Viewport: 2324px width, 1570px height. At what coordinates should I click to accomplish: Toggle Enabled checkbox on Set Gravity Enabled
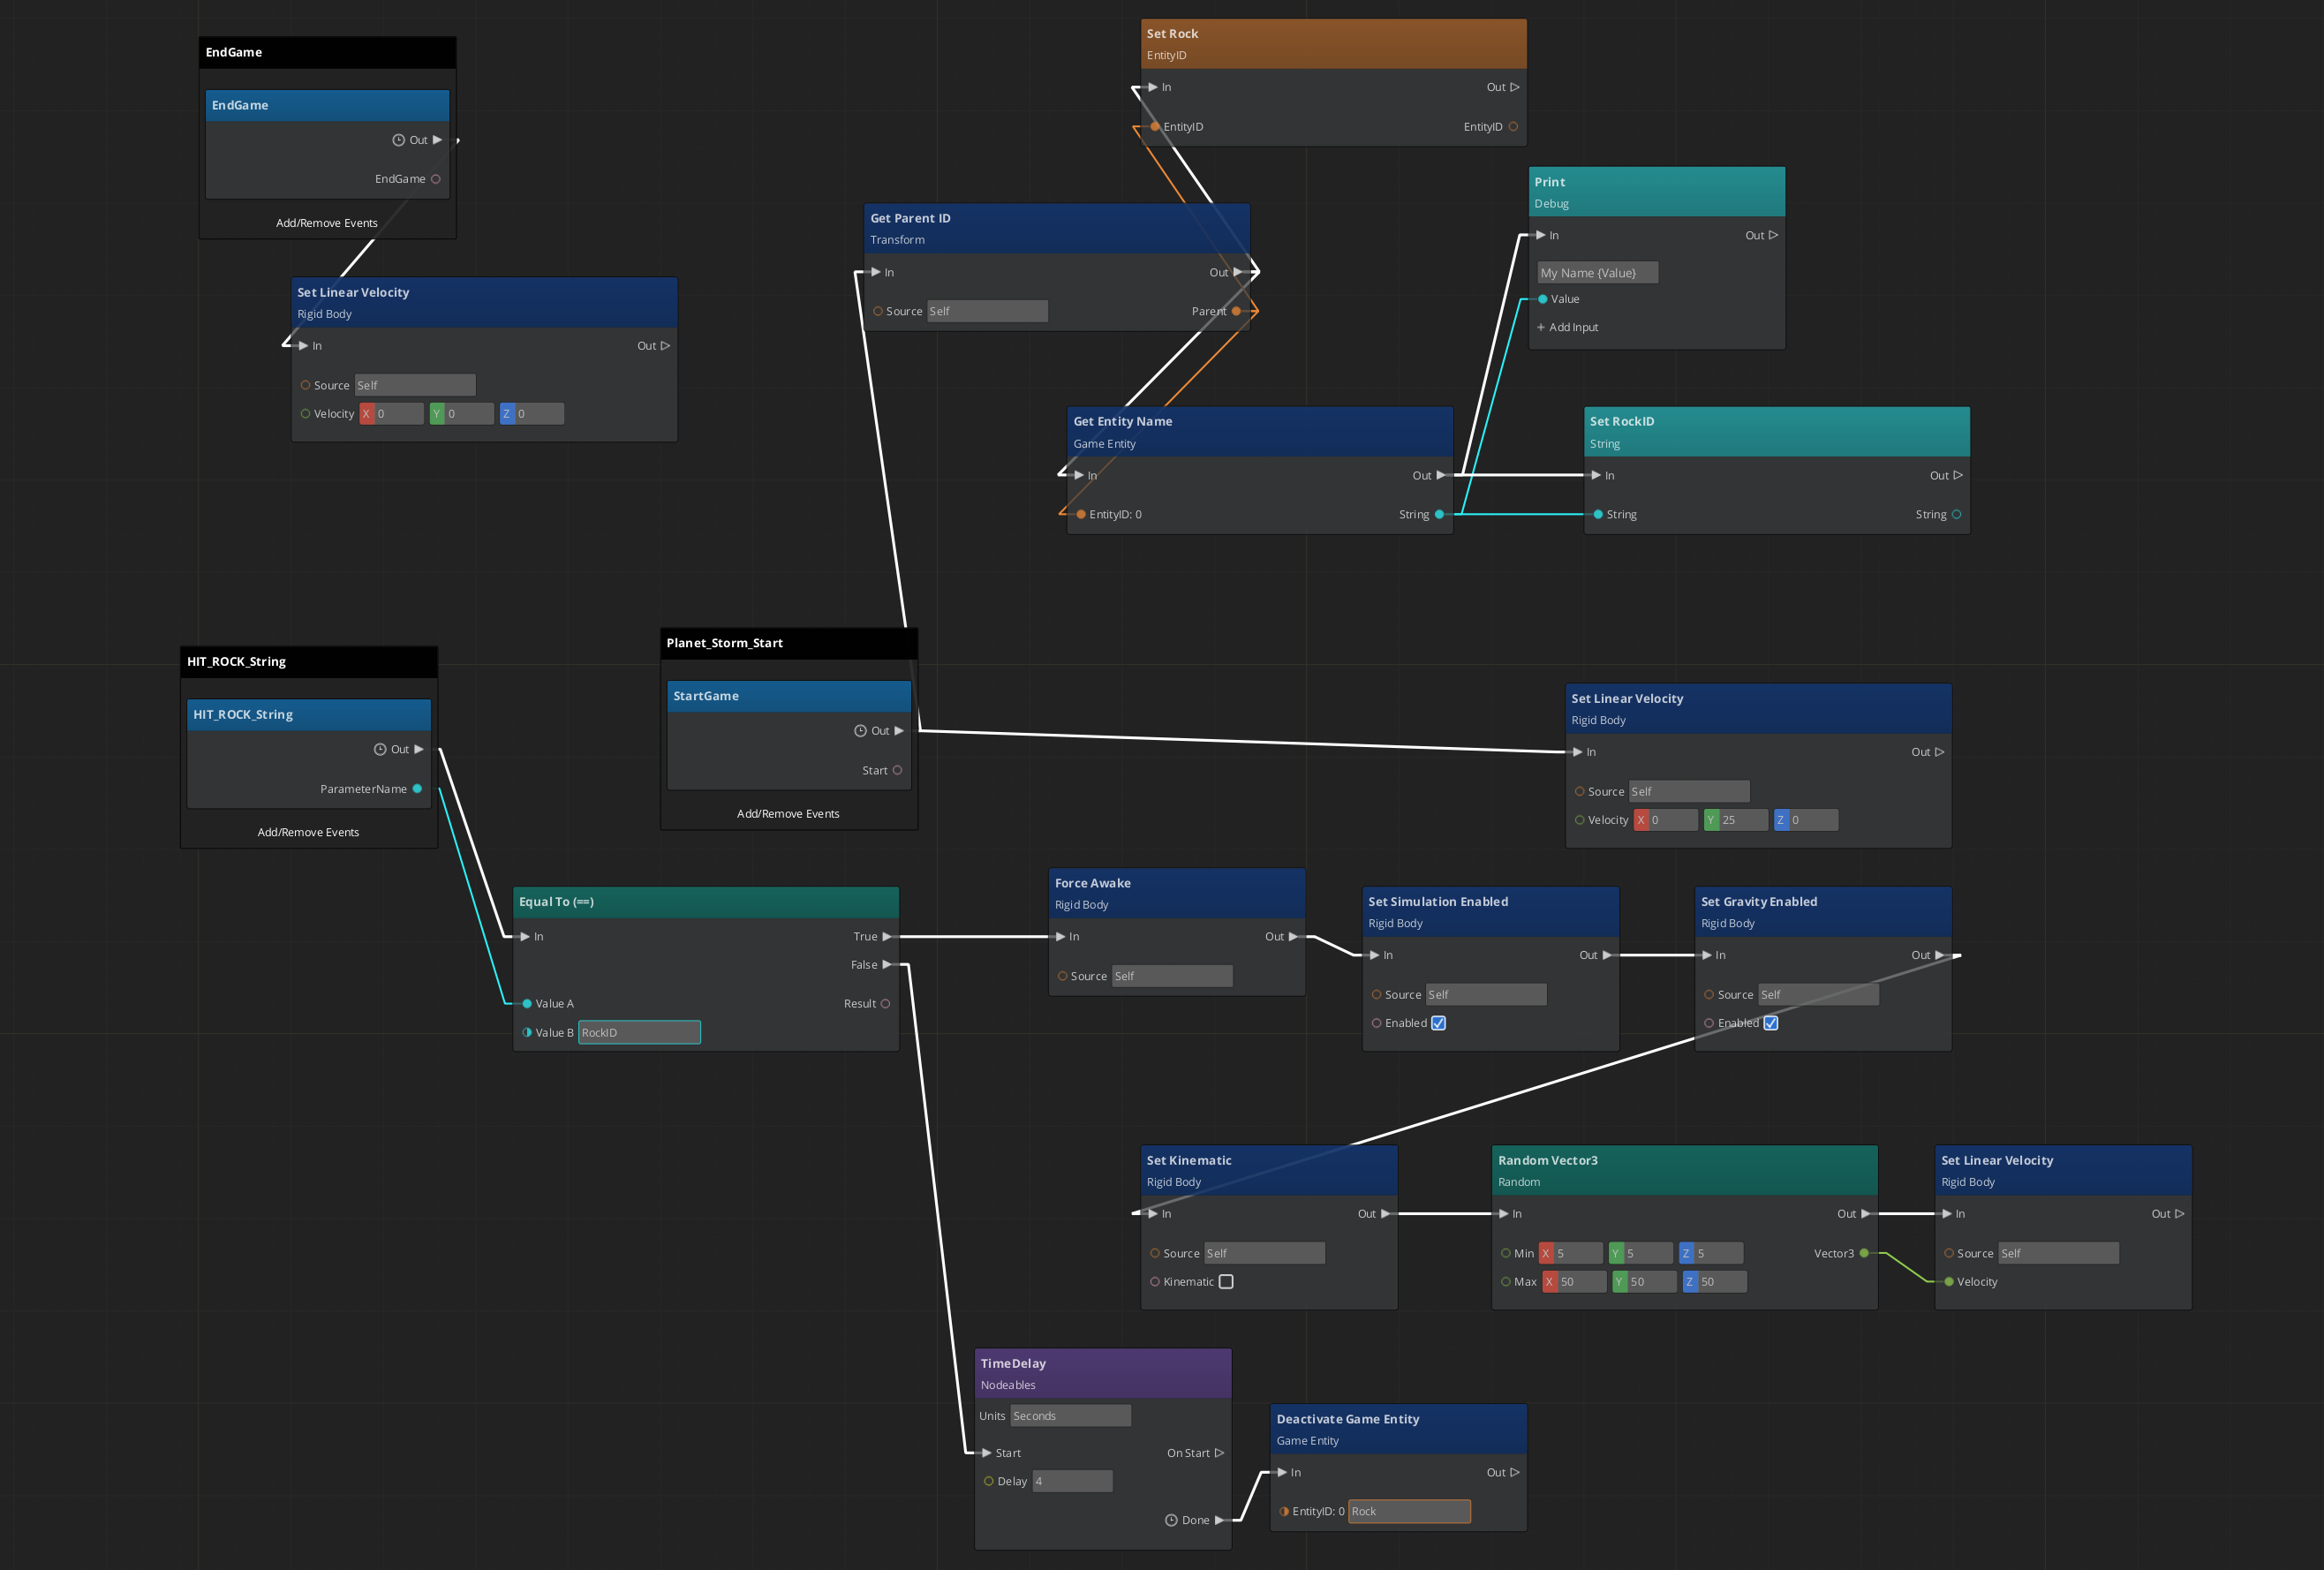point(1770,1023)
